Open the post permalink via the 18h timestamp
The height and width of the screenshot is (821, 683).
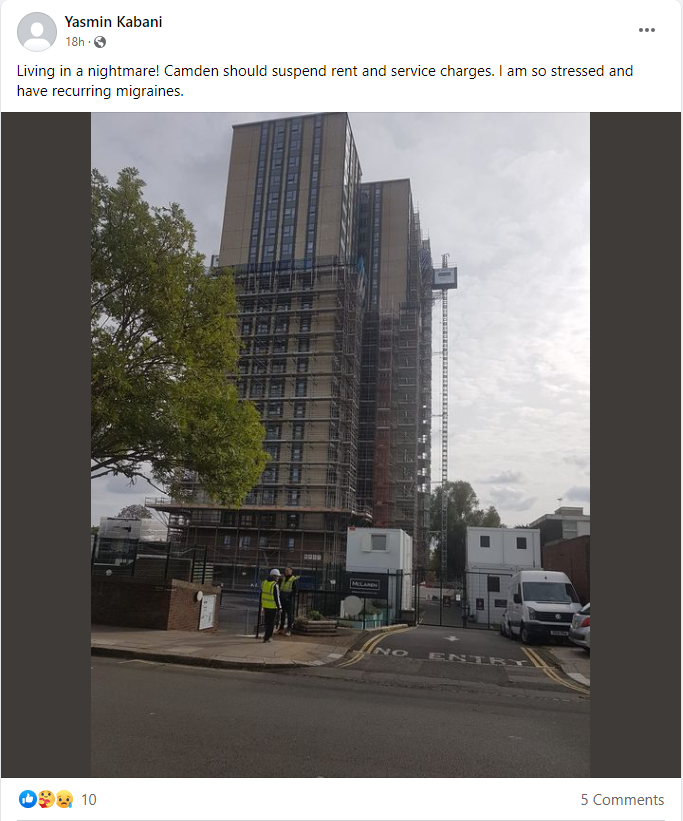[75, 42]
